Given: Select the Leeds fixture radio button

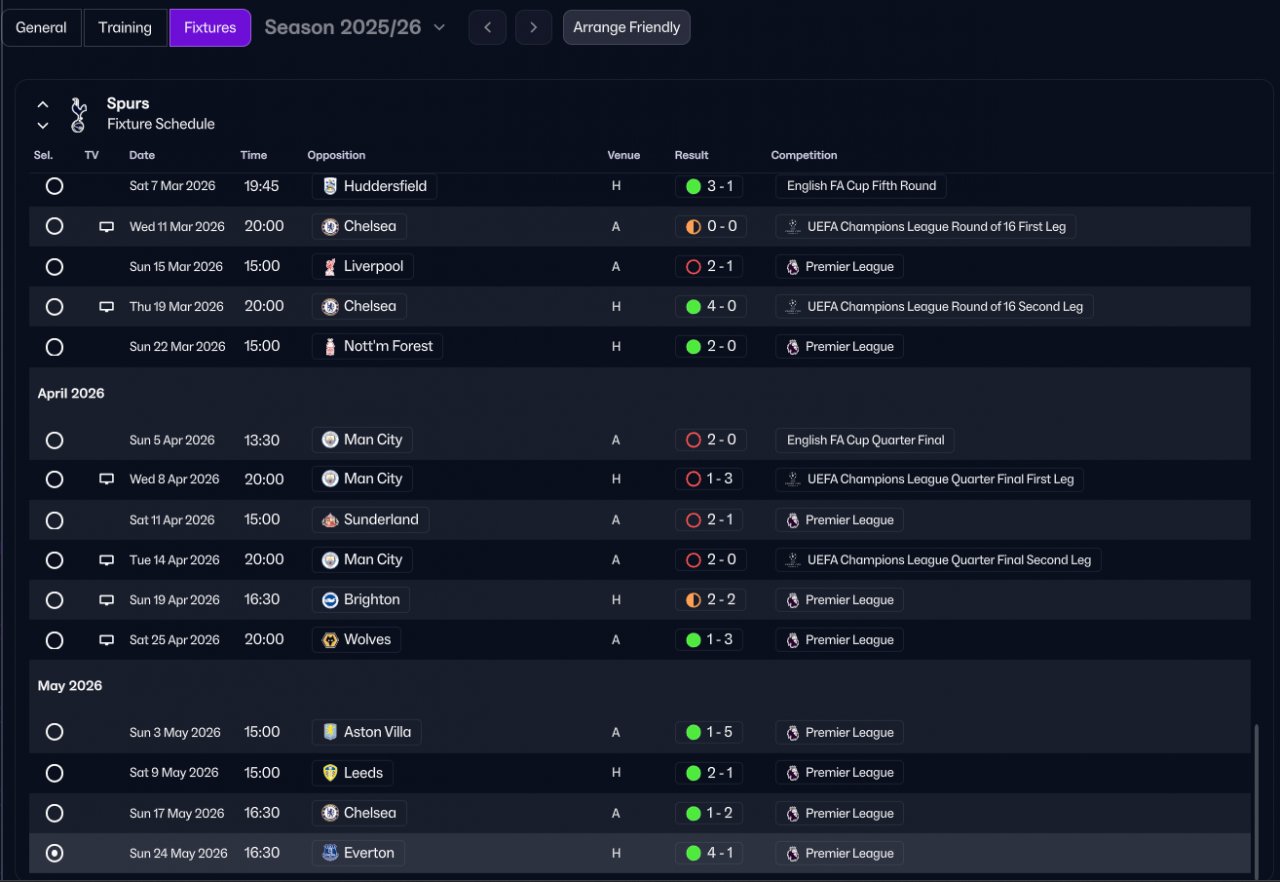Looking at the screenshot, I should point(55,773).
